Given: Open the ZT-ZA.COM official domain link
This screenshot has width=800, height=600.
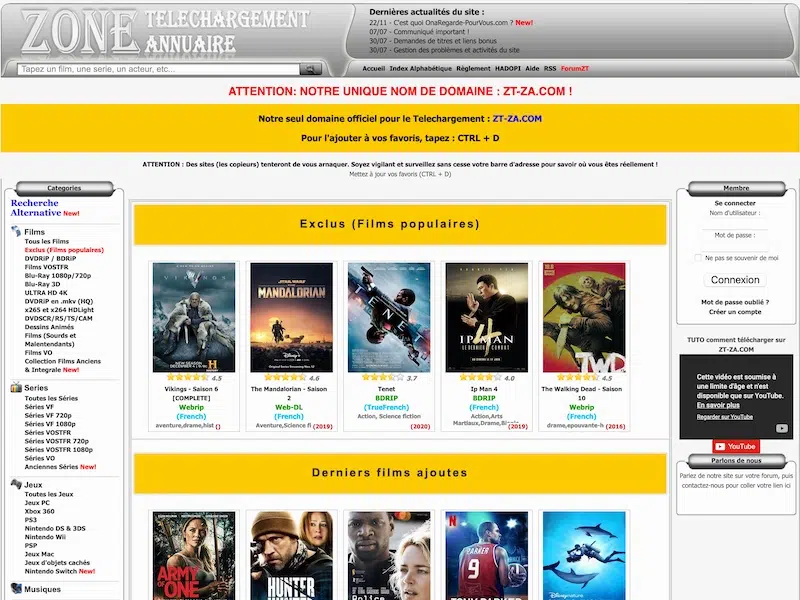Looking at the screenshot, I should click(517, 118).
